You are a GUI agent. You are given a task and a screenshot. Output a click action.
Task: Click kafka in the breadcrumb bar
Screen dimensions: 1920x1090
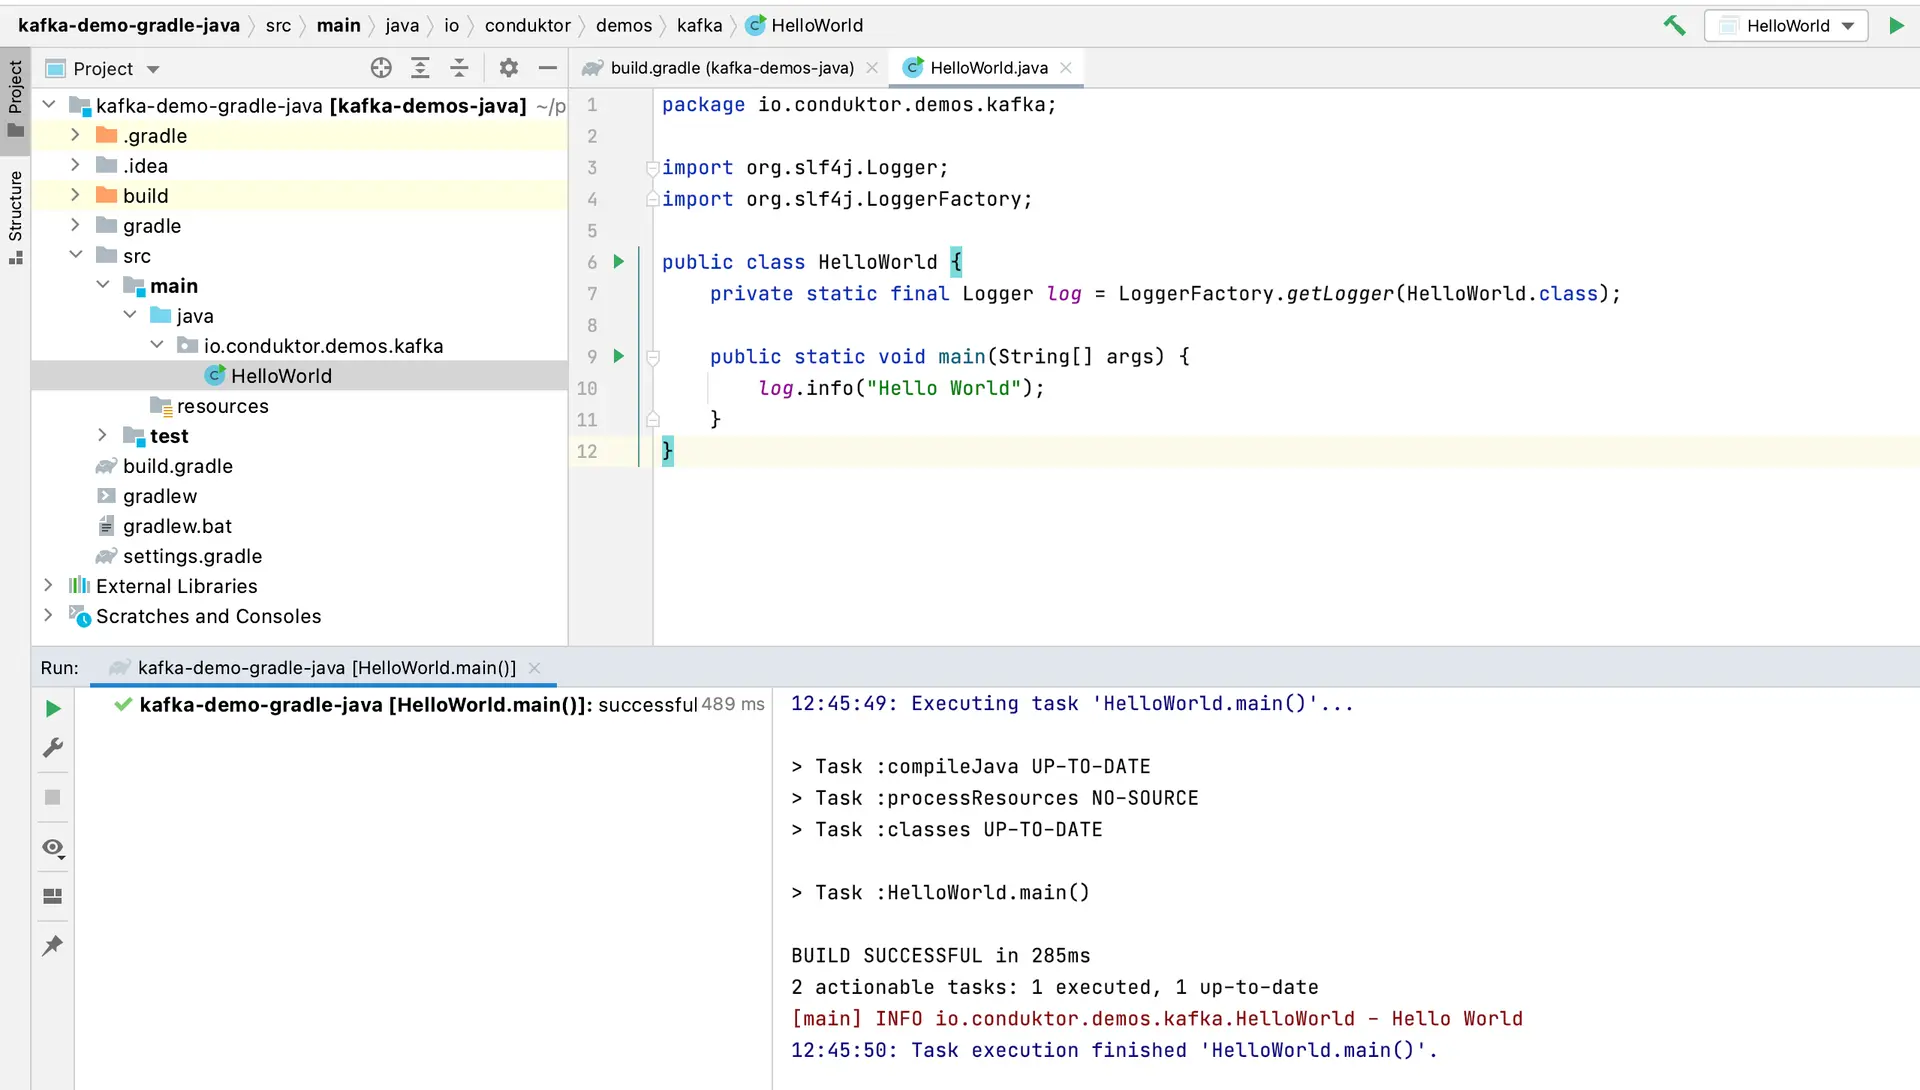coord(699,25)
